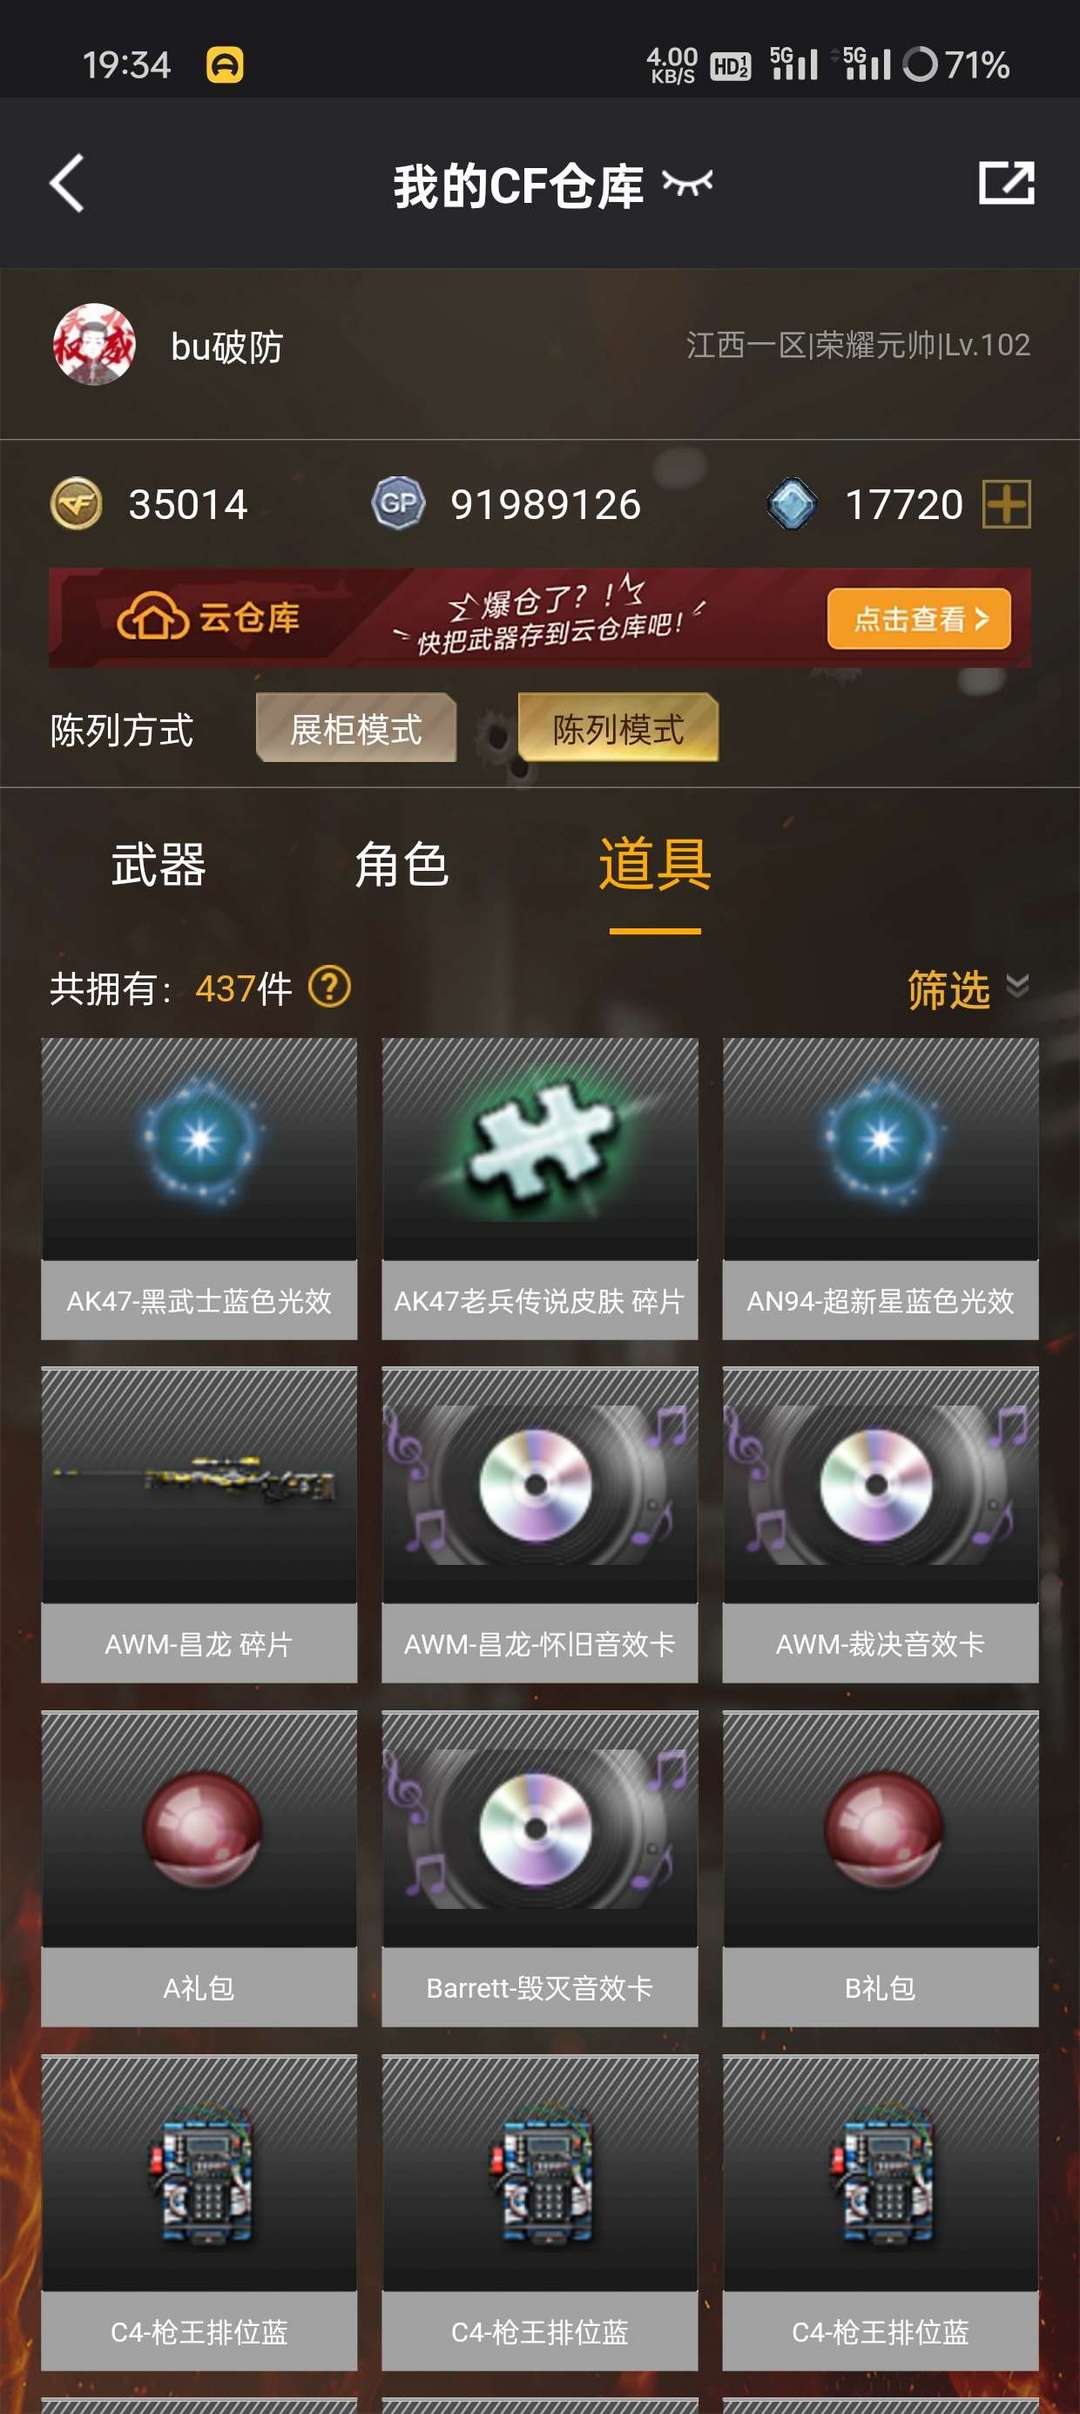Click the cloud warehouse 云仓库 icon
The image size is (1080, 2414).
[152, 616]
